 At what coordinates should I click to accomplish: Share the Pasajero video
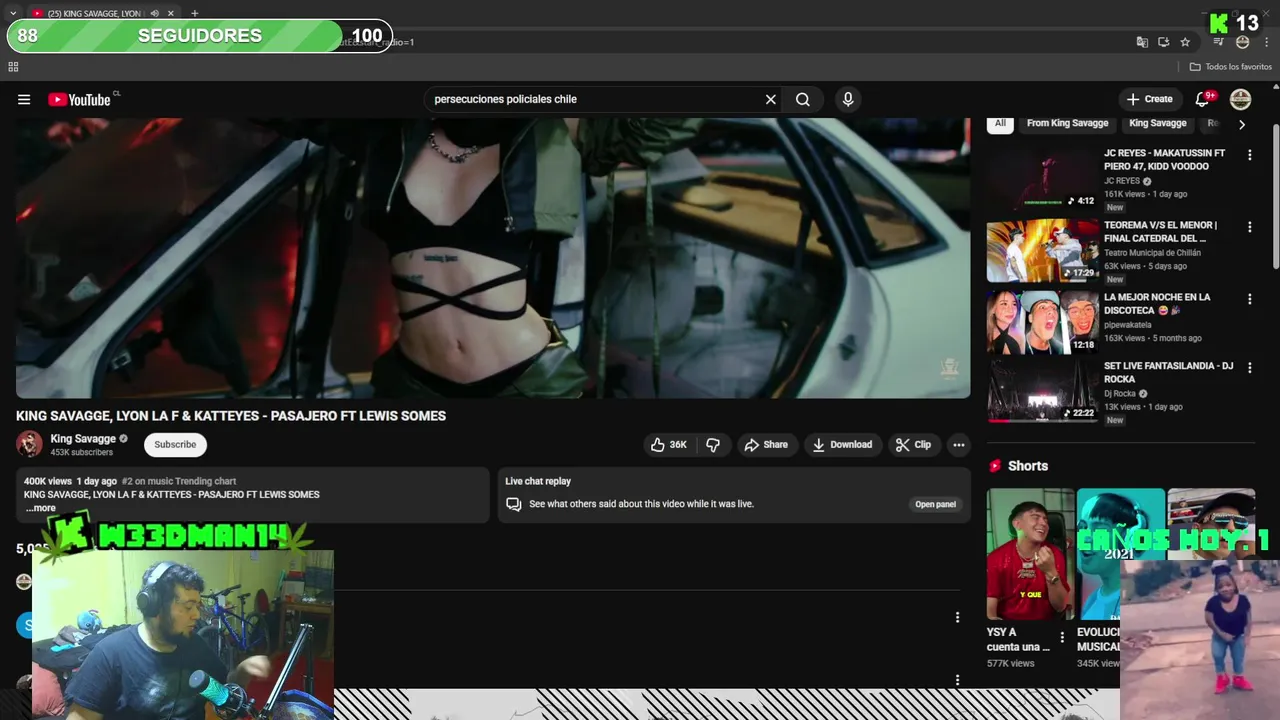[x=766, y=445]
